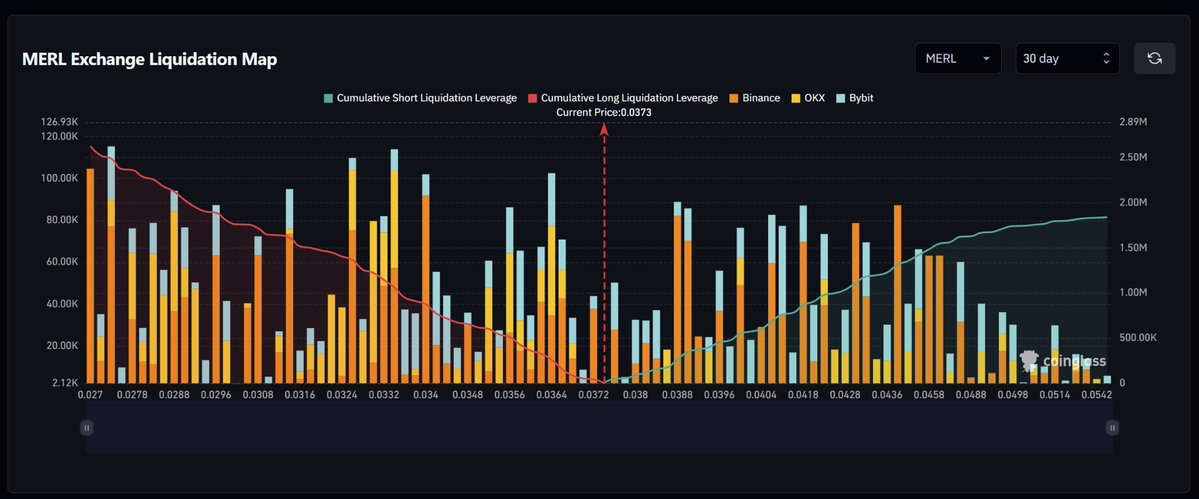Click the 0.0418 x-axis label
The width and height of the screenshot is (1199, 499).
[x=803, y=395]
